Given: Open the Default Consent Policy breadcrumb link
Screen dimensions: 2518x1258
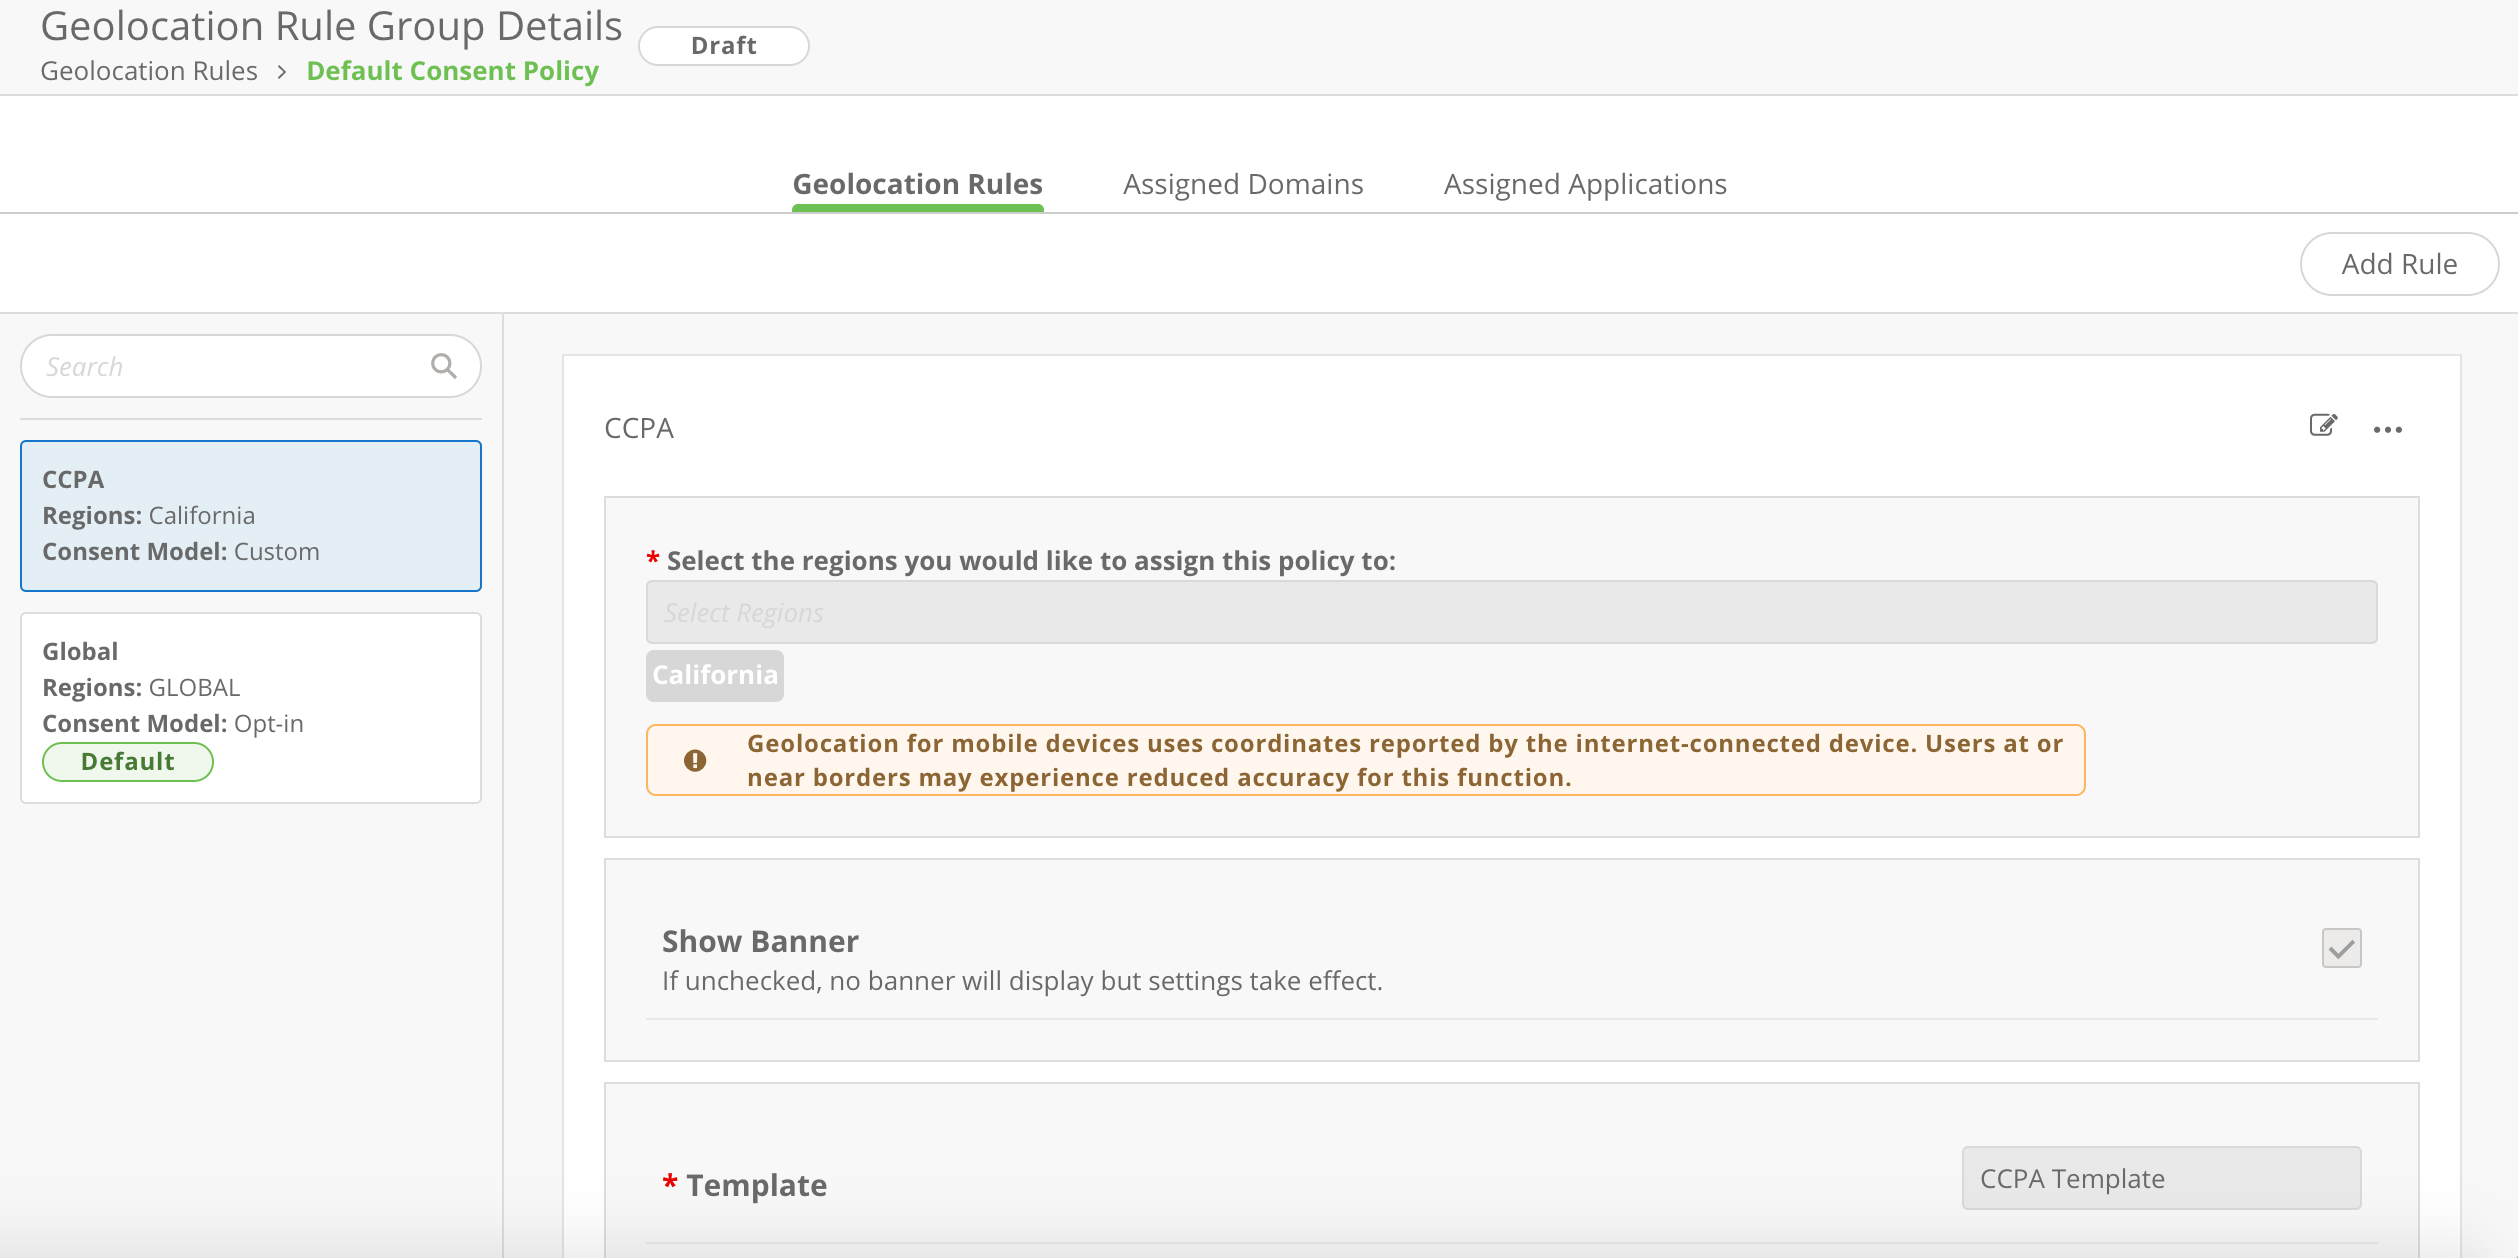Looking at the screenshot, I should [451, 71].
